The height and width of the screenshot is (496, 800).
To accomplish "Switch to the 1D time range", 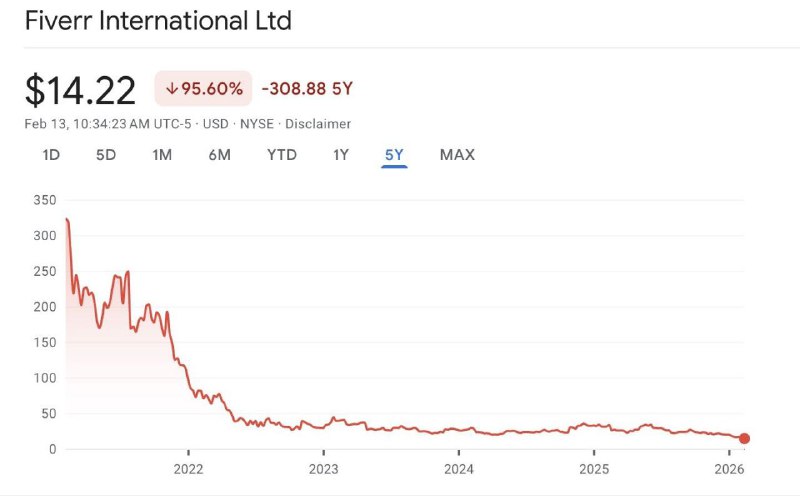I will tap(51, 154).
